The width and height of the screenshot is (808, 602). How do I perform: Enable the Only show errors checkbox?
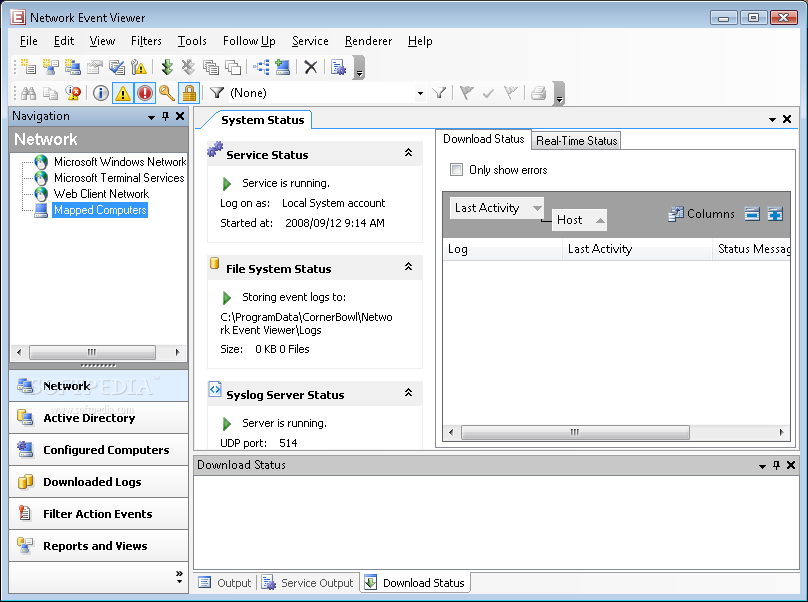point(456,170)
